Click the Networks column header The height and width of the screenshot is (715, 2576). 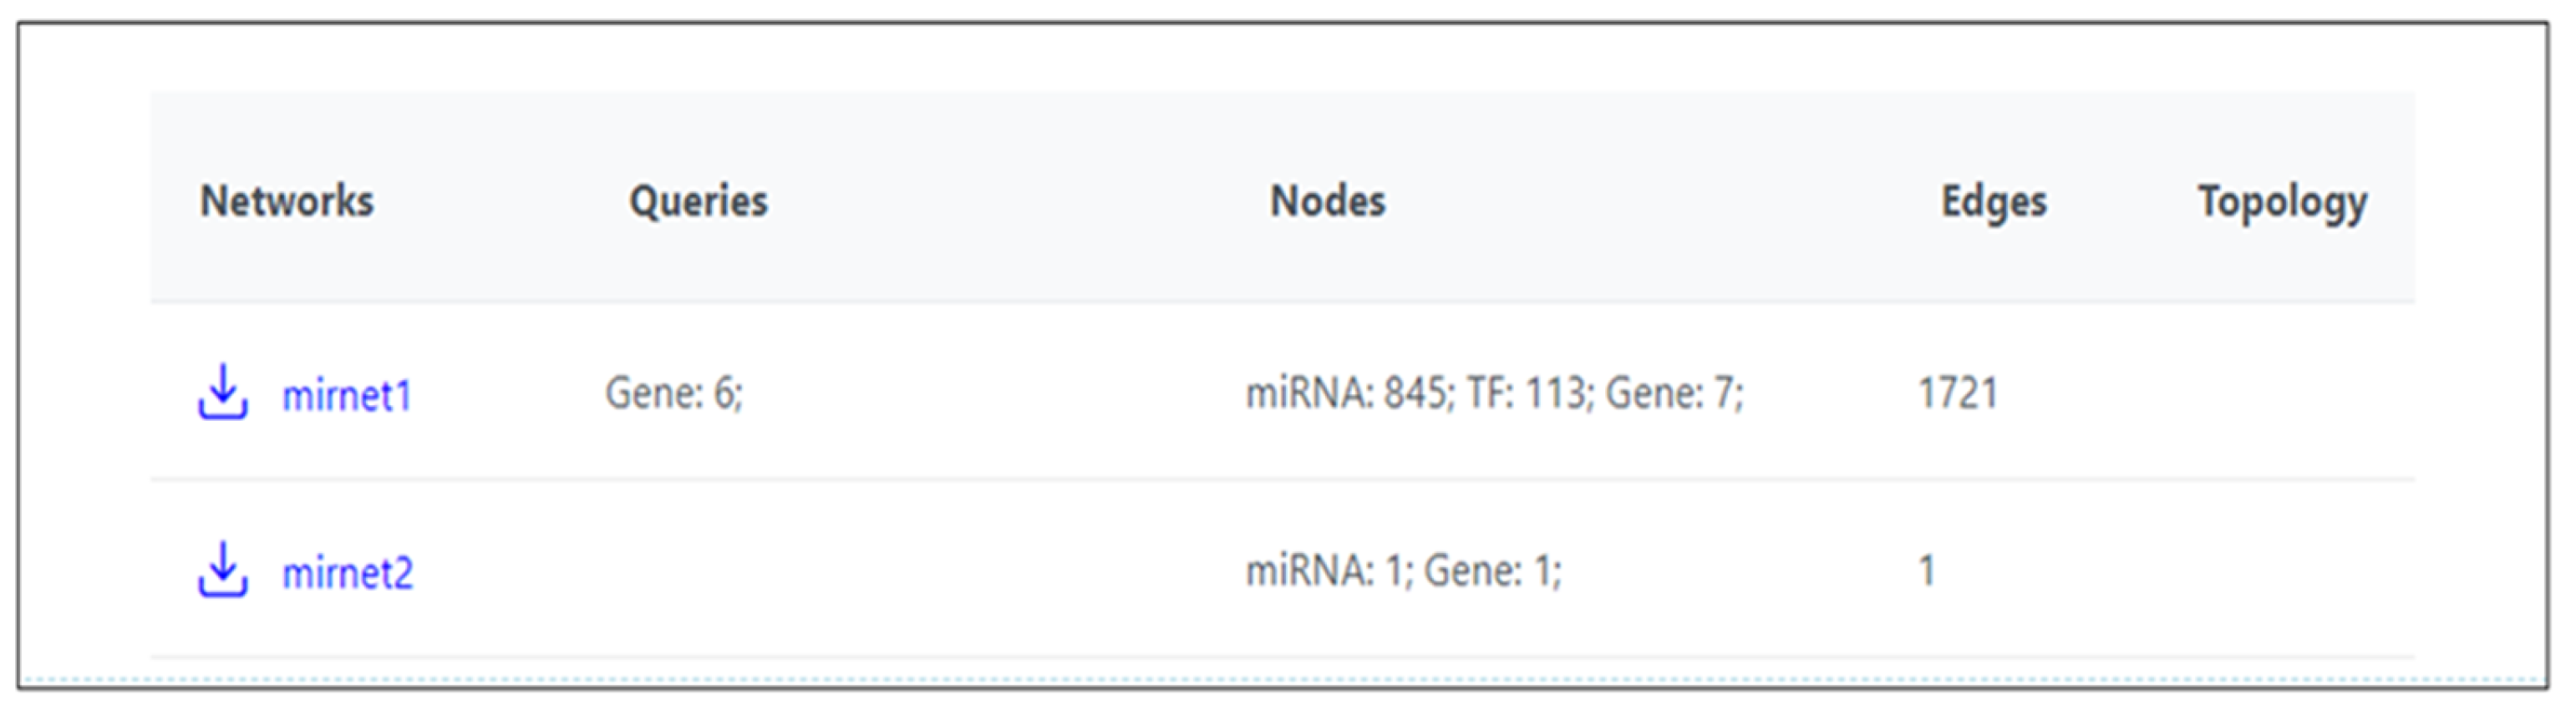tap(287, 201)
